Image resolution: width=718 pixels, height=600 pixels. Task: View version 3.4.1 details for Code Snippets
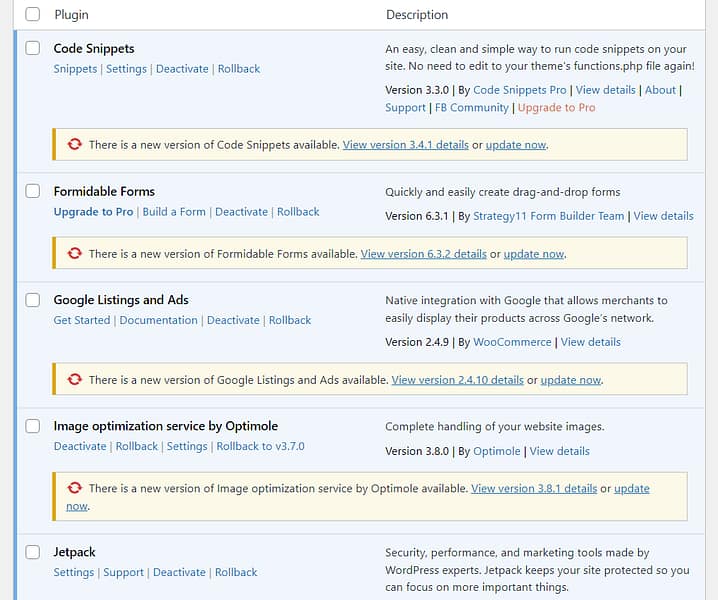pyautogui.click(x=405, y=145)
